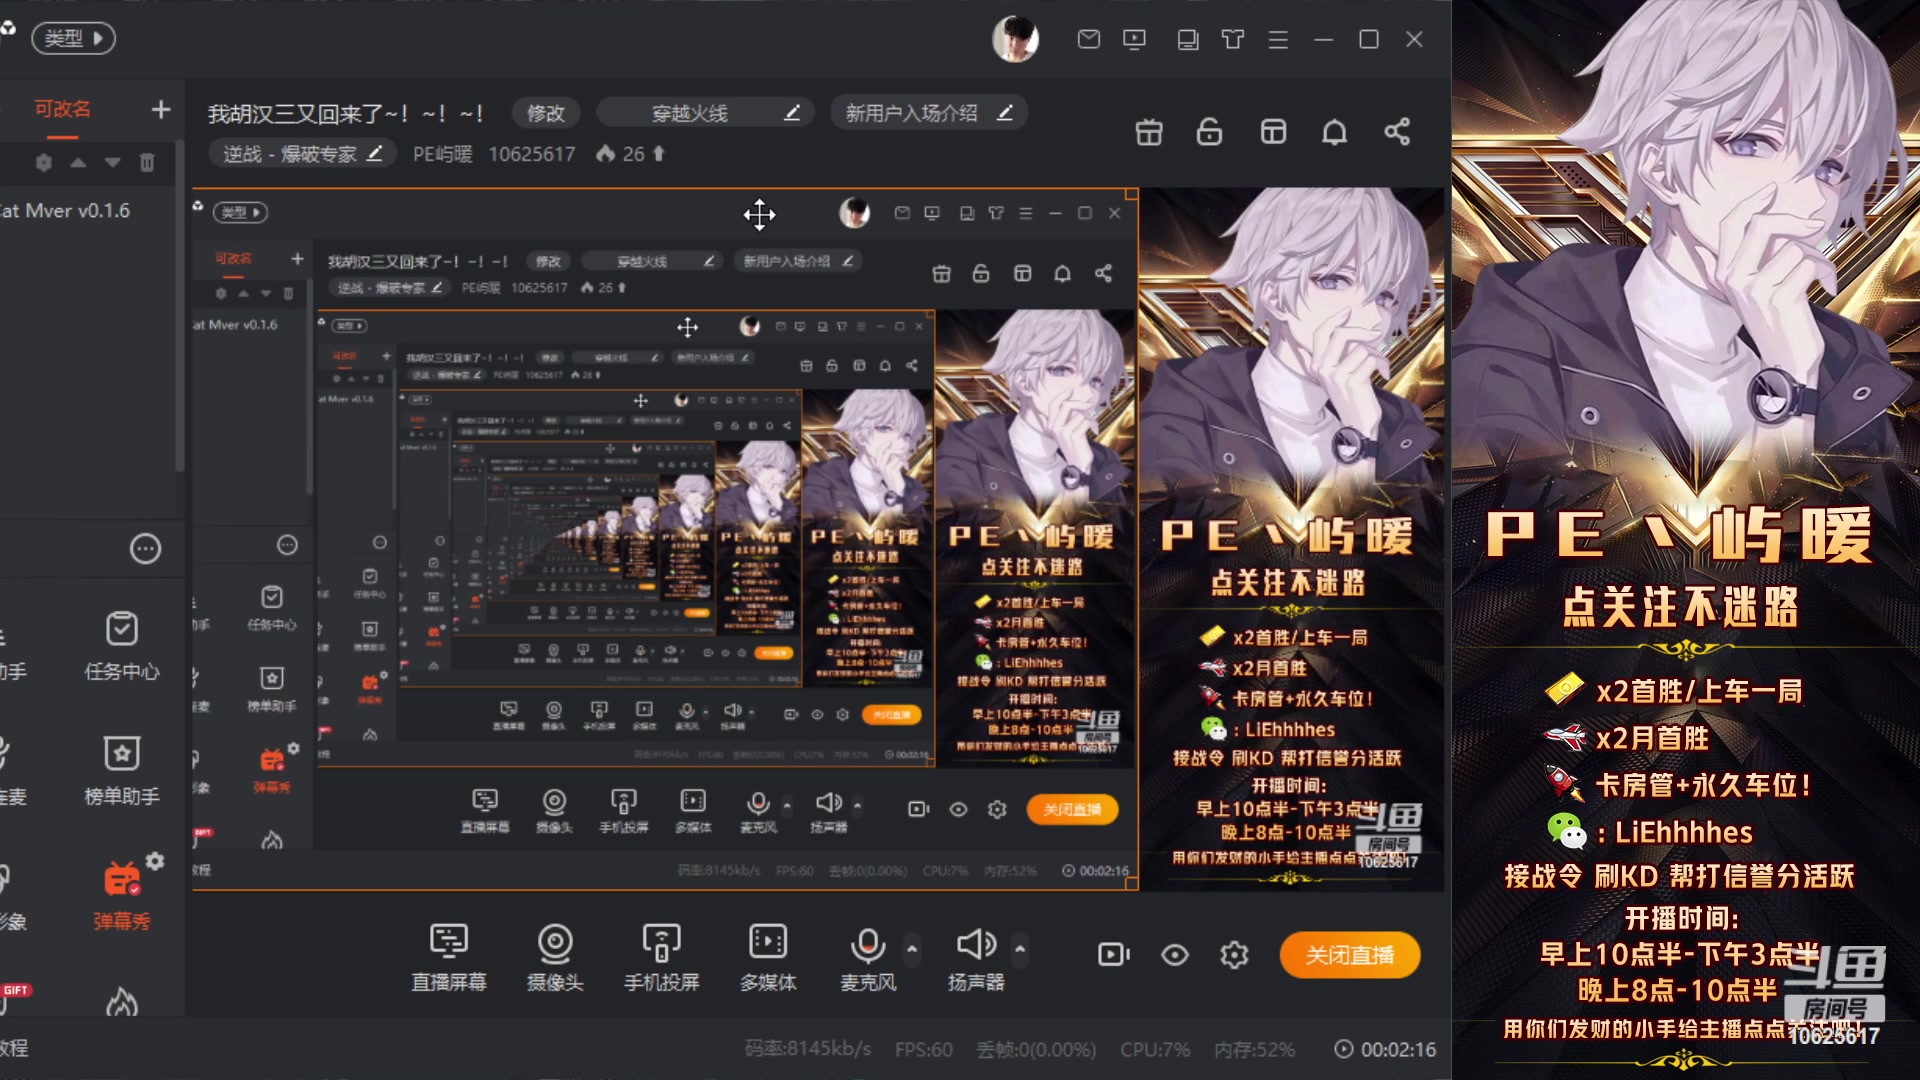Screen dimensions: 1920x1080
Task: Click the 丢帧:0(0.00%) status
Action: pyautogui.click(x=1036, y=1049)
